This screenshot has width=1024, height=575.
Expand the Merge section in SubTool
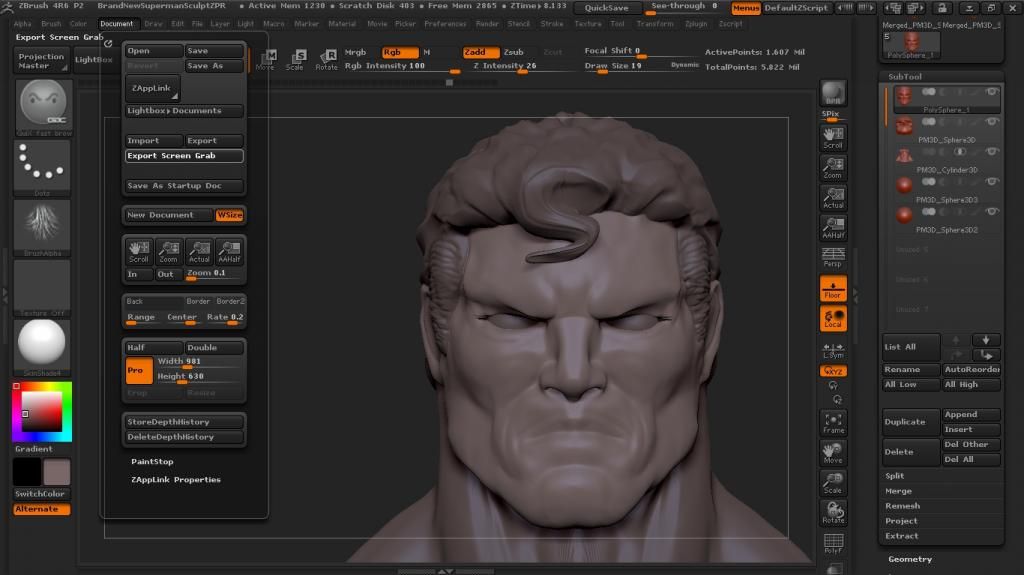coord(898,491)
